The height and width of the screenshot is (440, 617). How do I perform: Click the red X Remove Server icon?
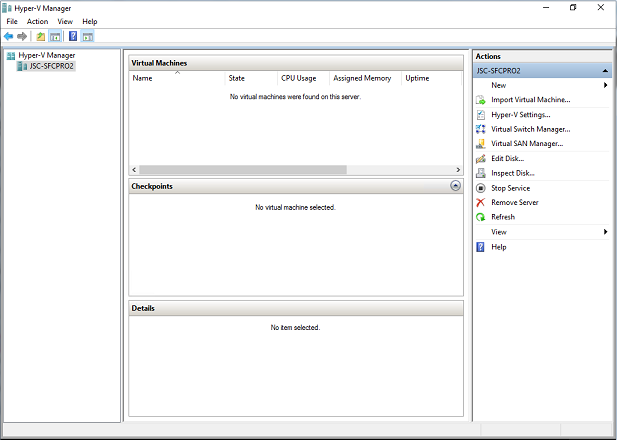click(x=480, y=202)
